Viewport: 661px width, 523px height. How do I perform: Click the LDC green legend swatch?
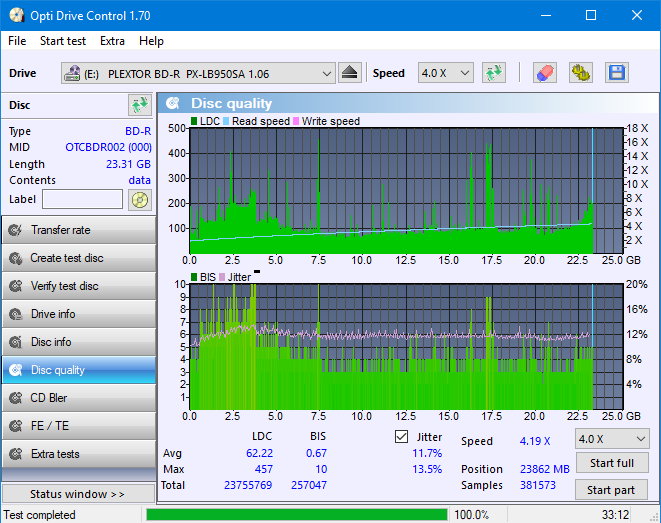pos(194,121)
